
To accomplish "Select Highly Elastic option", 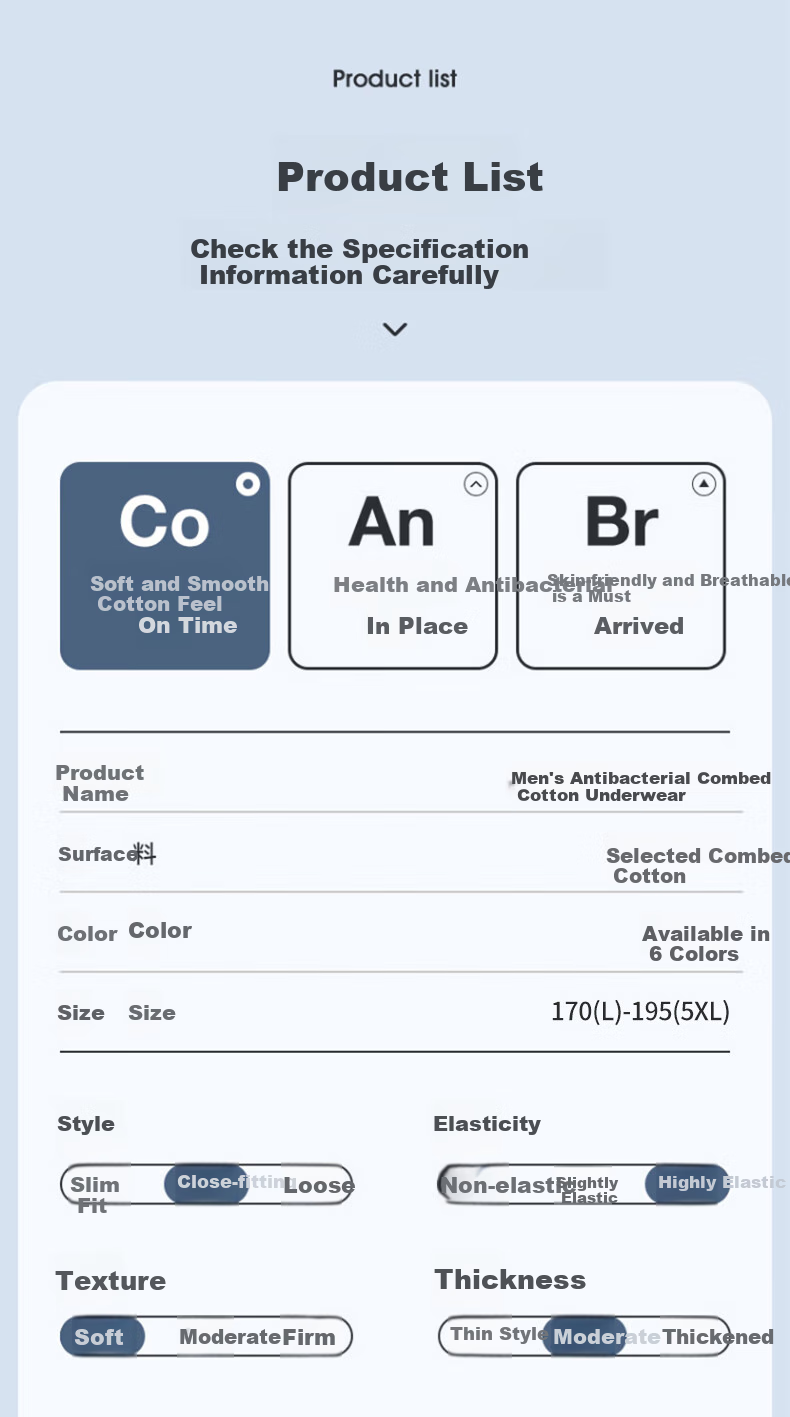I will pos(687,1183).
